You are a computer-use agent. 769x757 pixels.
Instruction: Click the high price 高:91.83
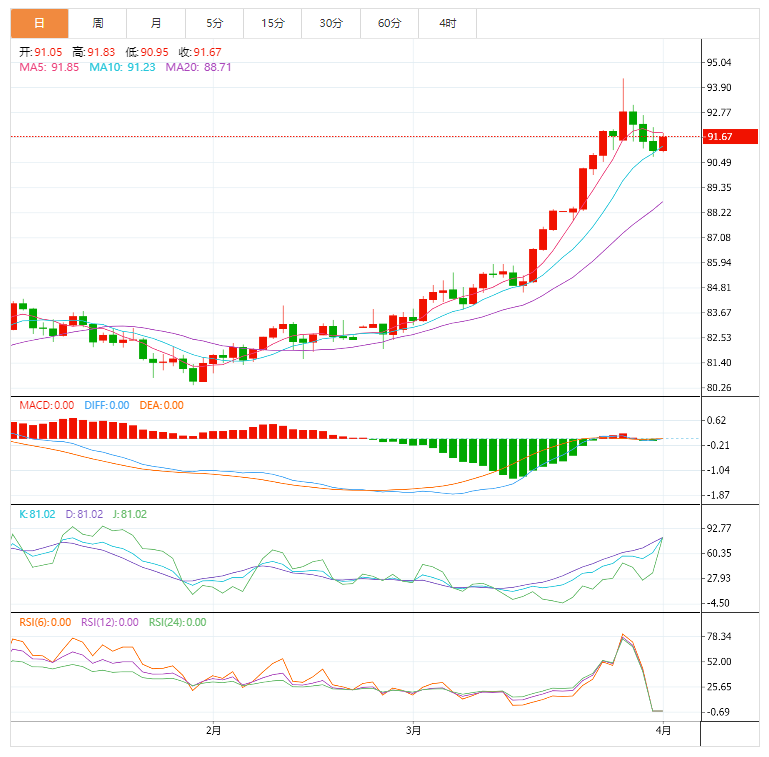tap(94, 52)
